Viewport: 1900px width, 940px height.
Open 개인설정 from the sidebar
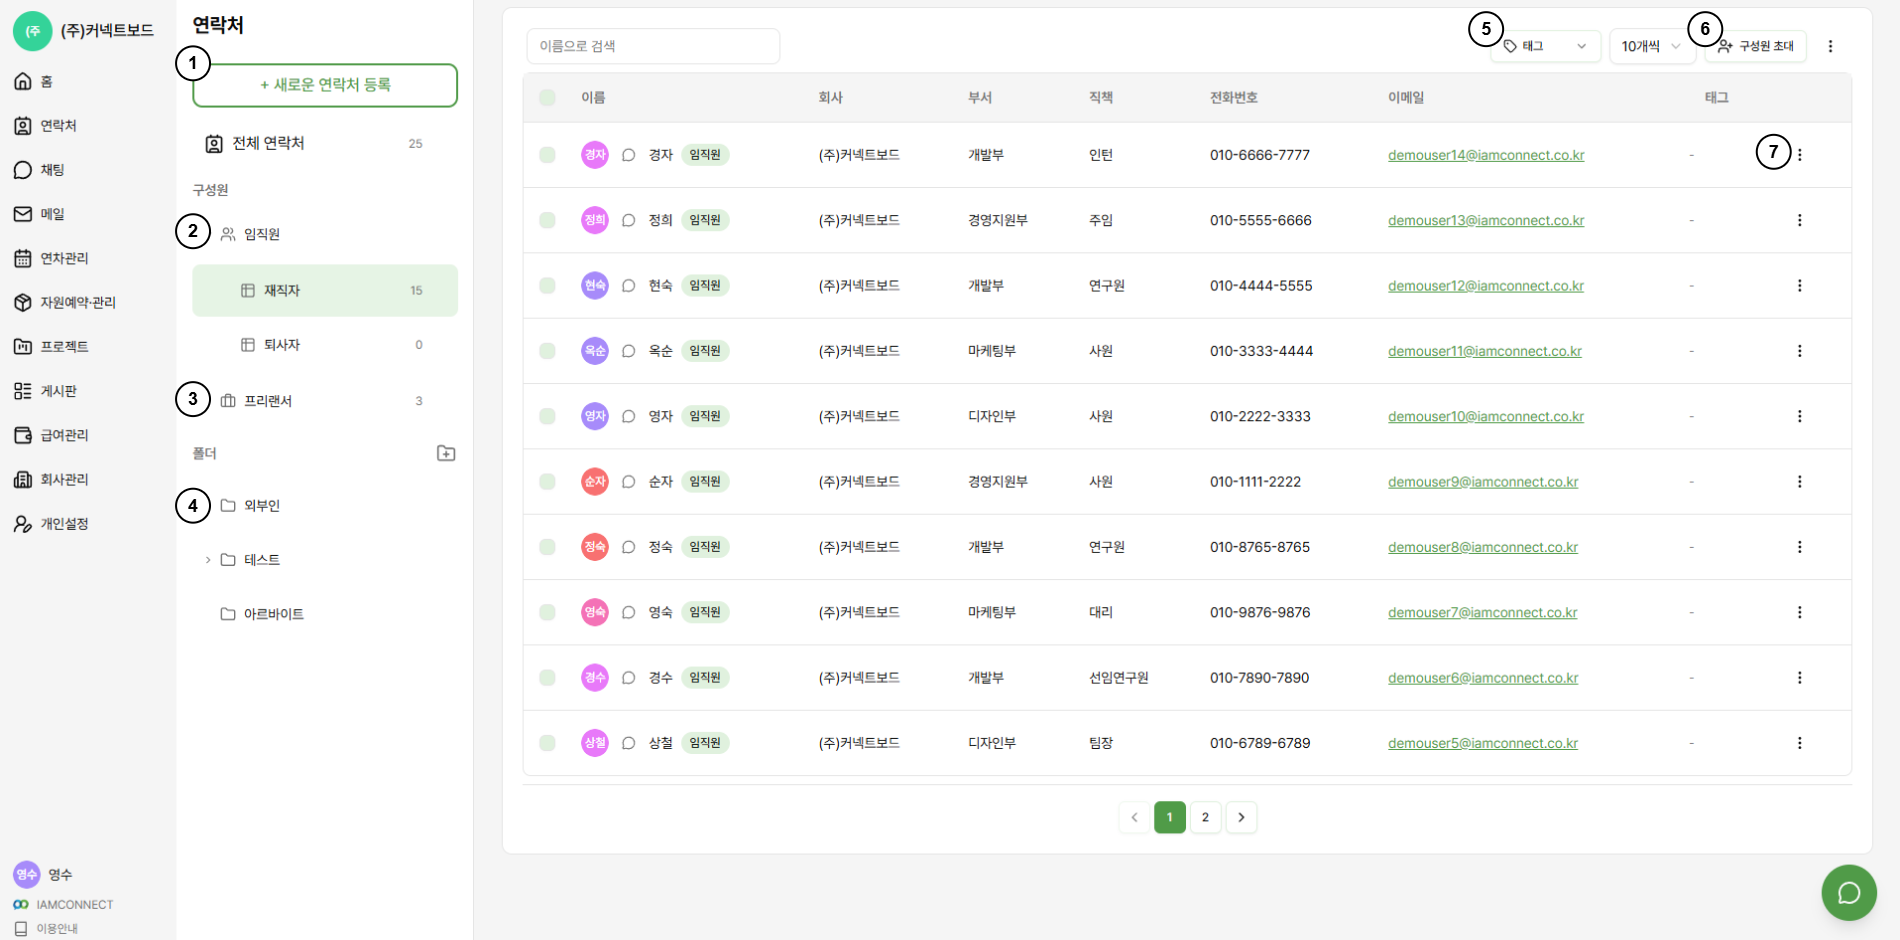pos(52,523)
